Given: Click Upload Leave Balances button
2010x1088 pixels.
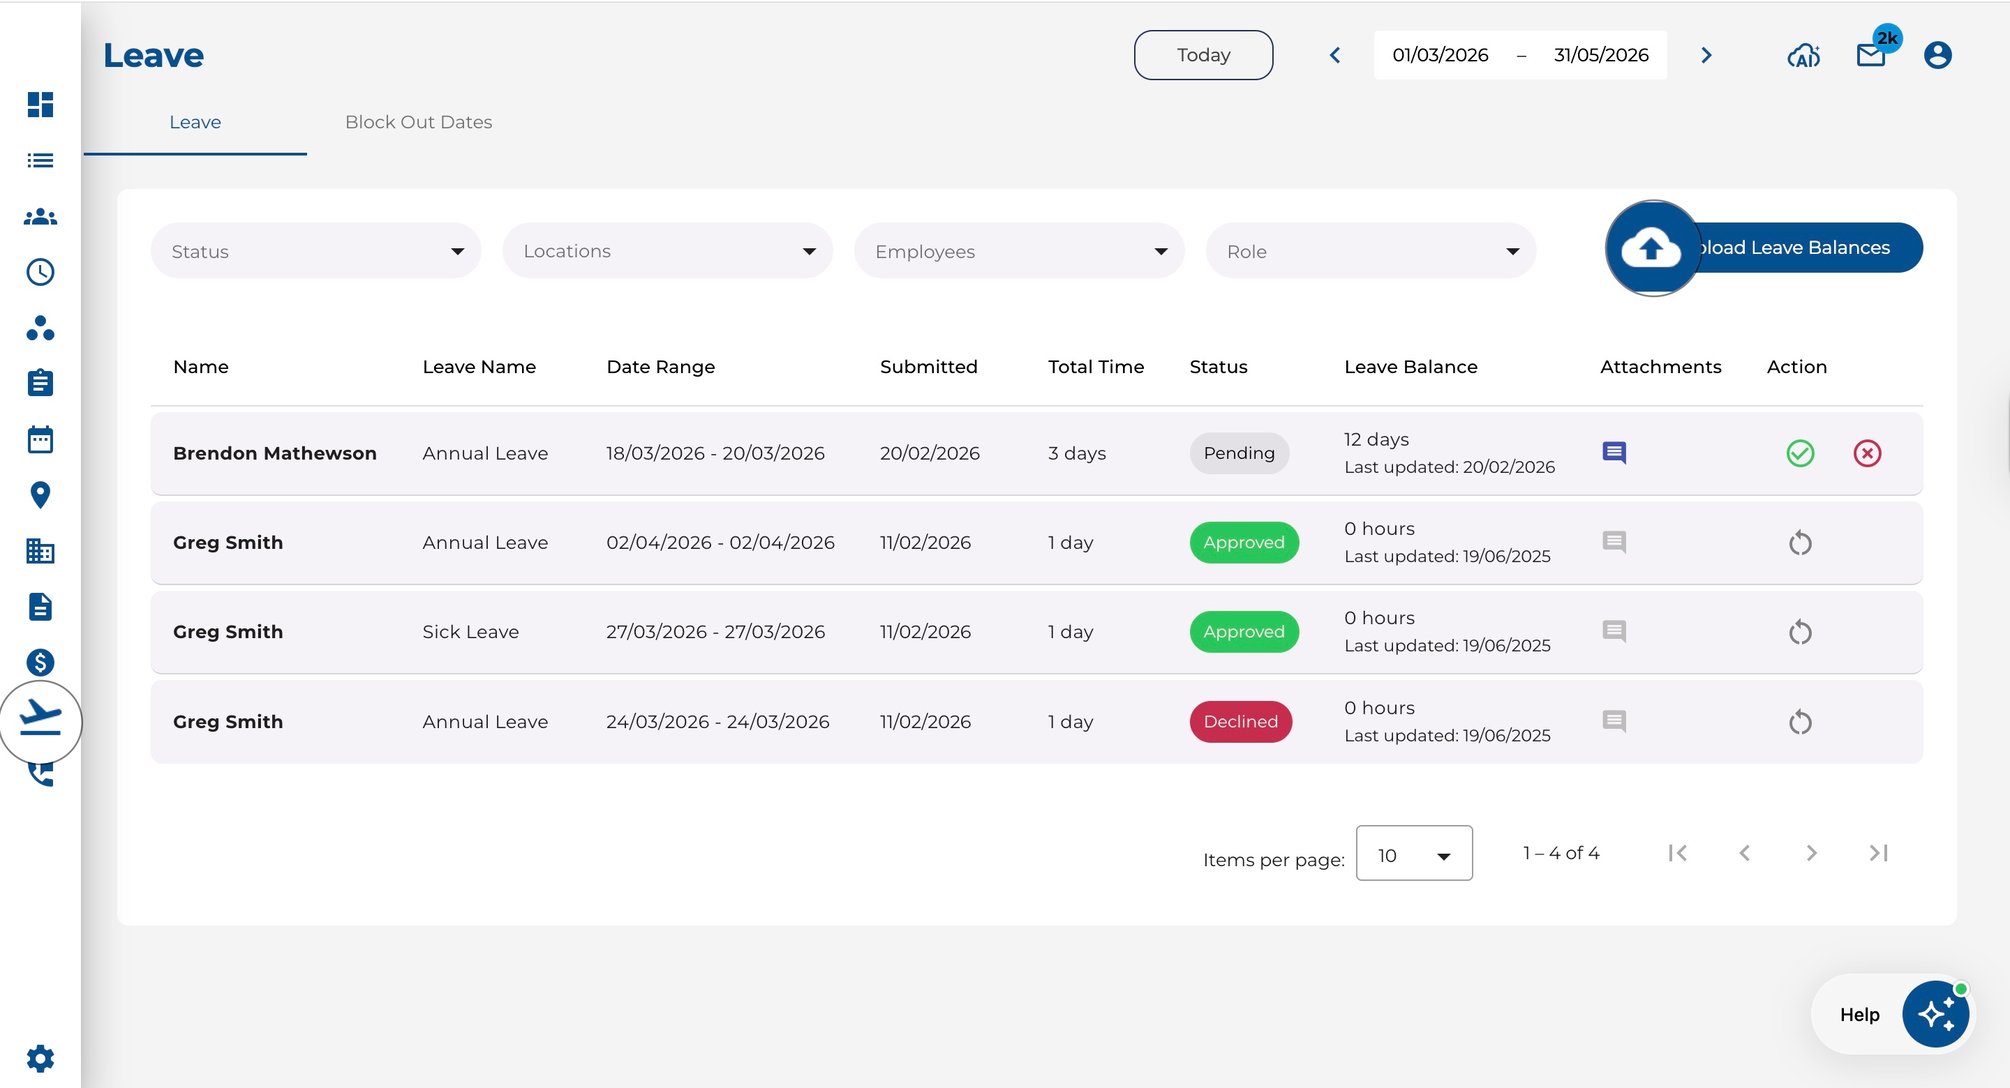Looking at the screenshot, I should [1764, 247].
